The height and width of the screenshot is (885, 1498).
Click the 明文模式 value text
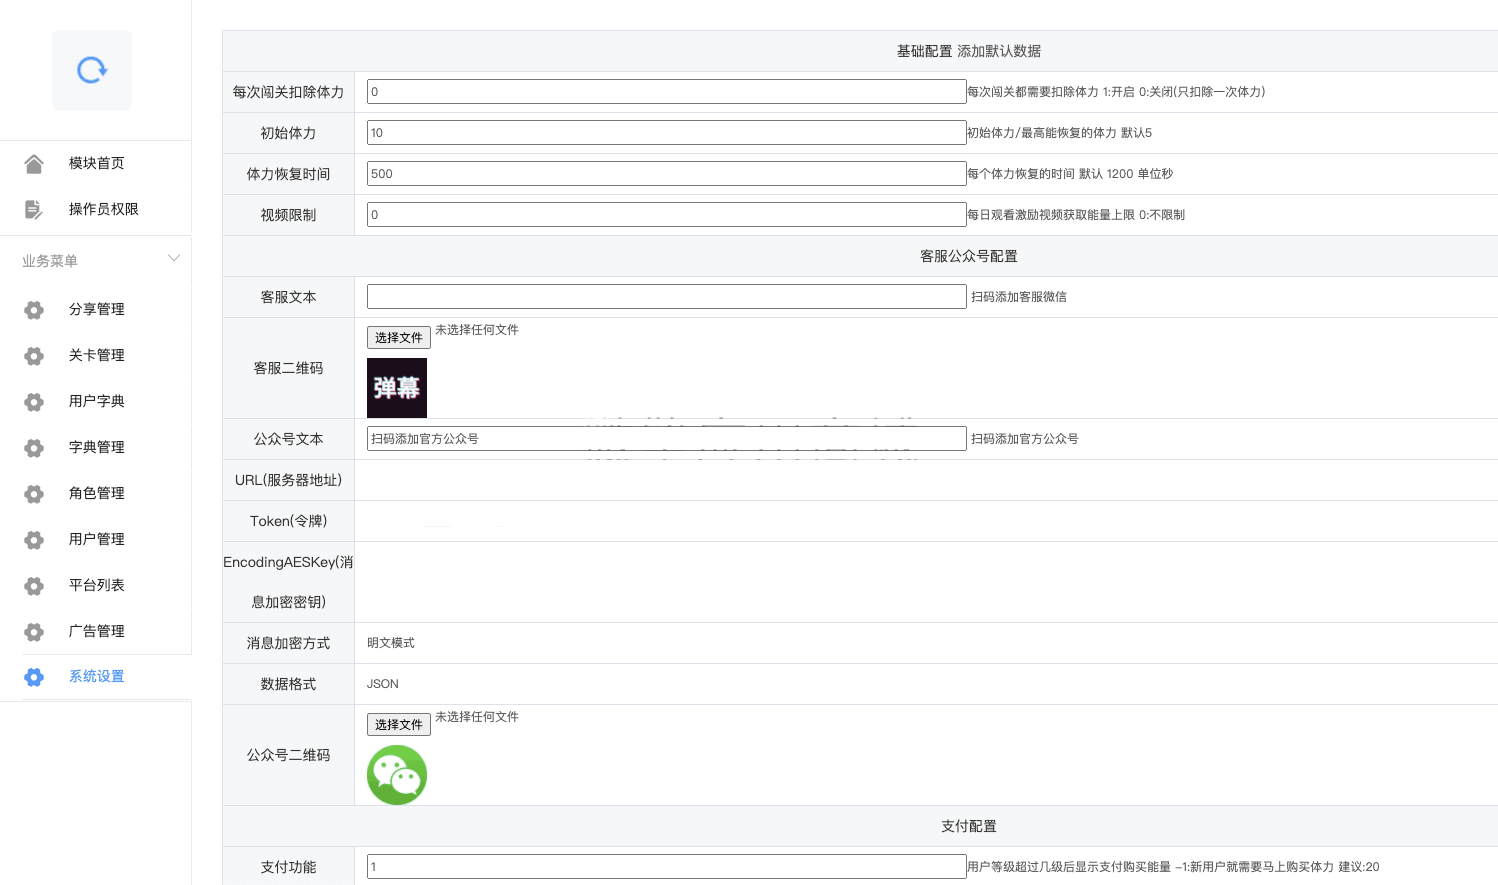point(391,643)
